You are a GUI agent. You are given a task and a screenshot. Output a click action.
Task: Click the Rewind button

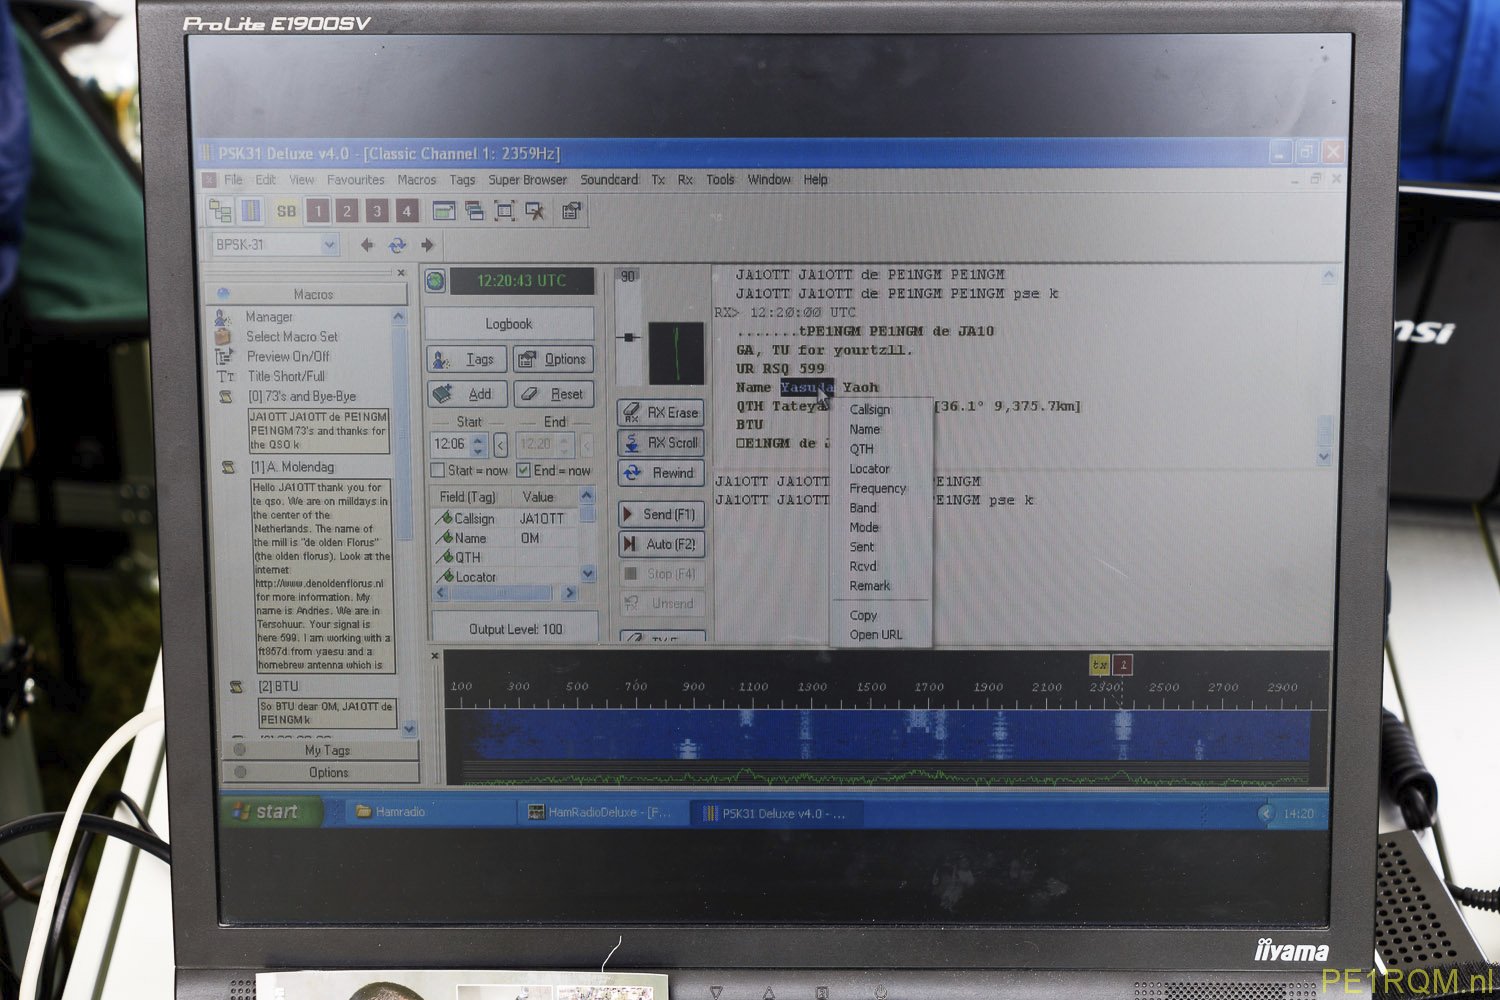pyautogui.click(x=661, y=473)
